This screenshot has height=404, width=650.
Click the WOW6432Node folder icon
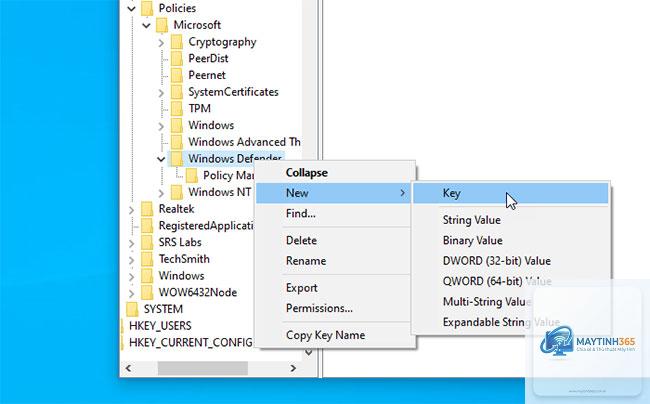coord(147,292)
